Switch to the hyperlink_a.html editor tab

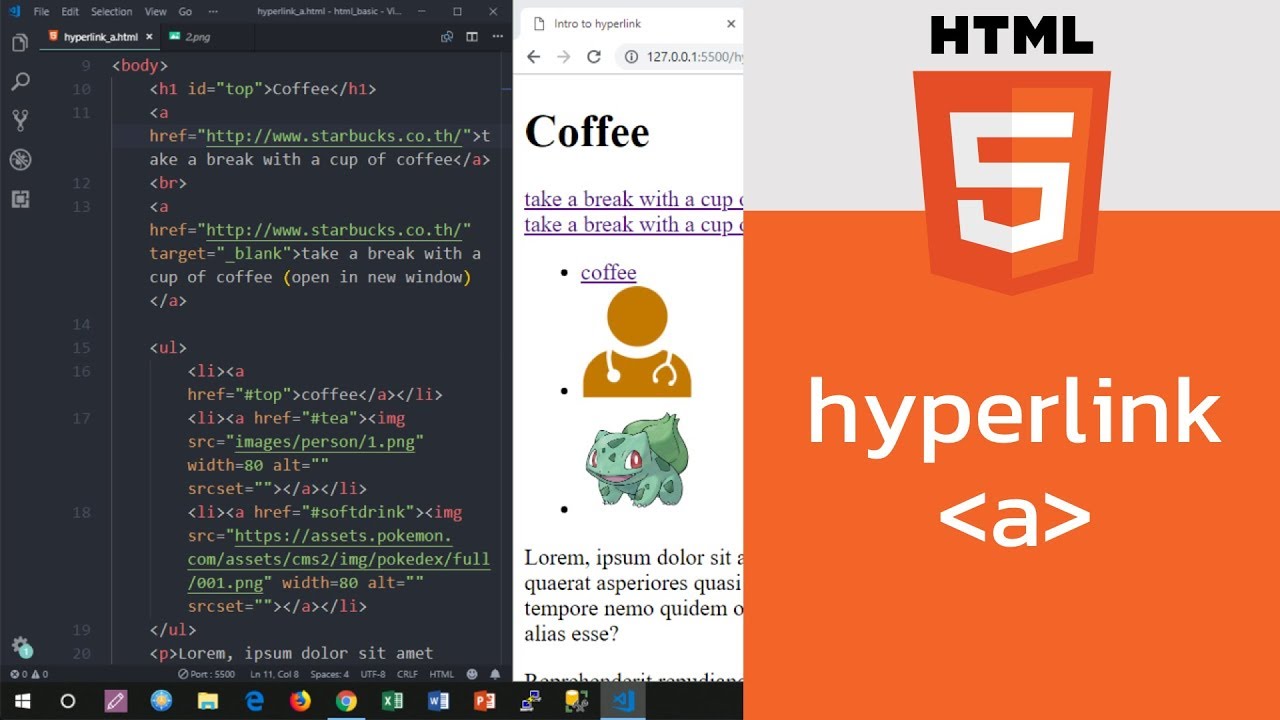[x=100, y=37]
